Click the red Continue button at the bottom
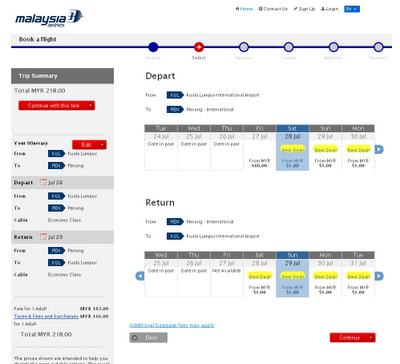 353,338
